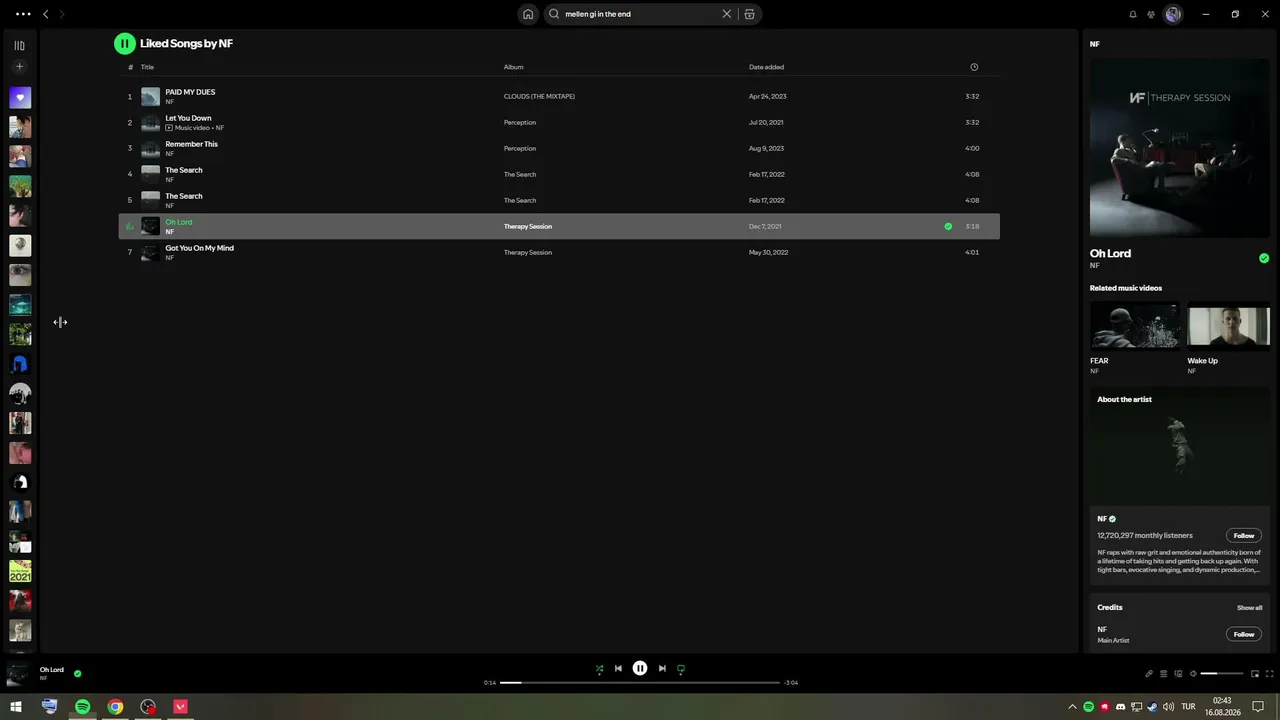
Task: Skip to next track
Action: pyautogui.click(x=662, y=669)
